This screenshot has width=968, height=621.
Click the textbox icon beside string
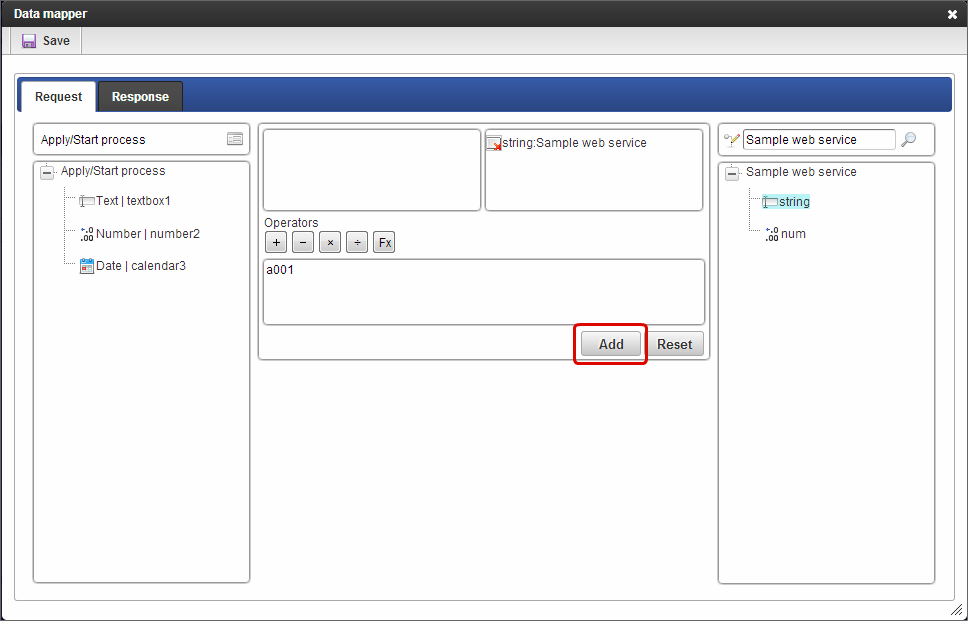tap(770, 202)
